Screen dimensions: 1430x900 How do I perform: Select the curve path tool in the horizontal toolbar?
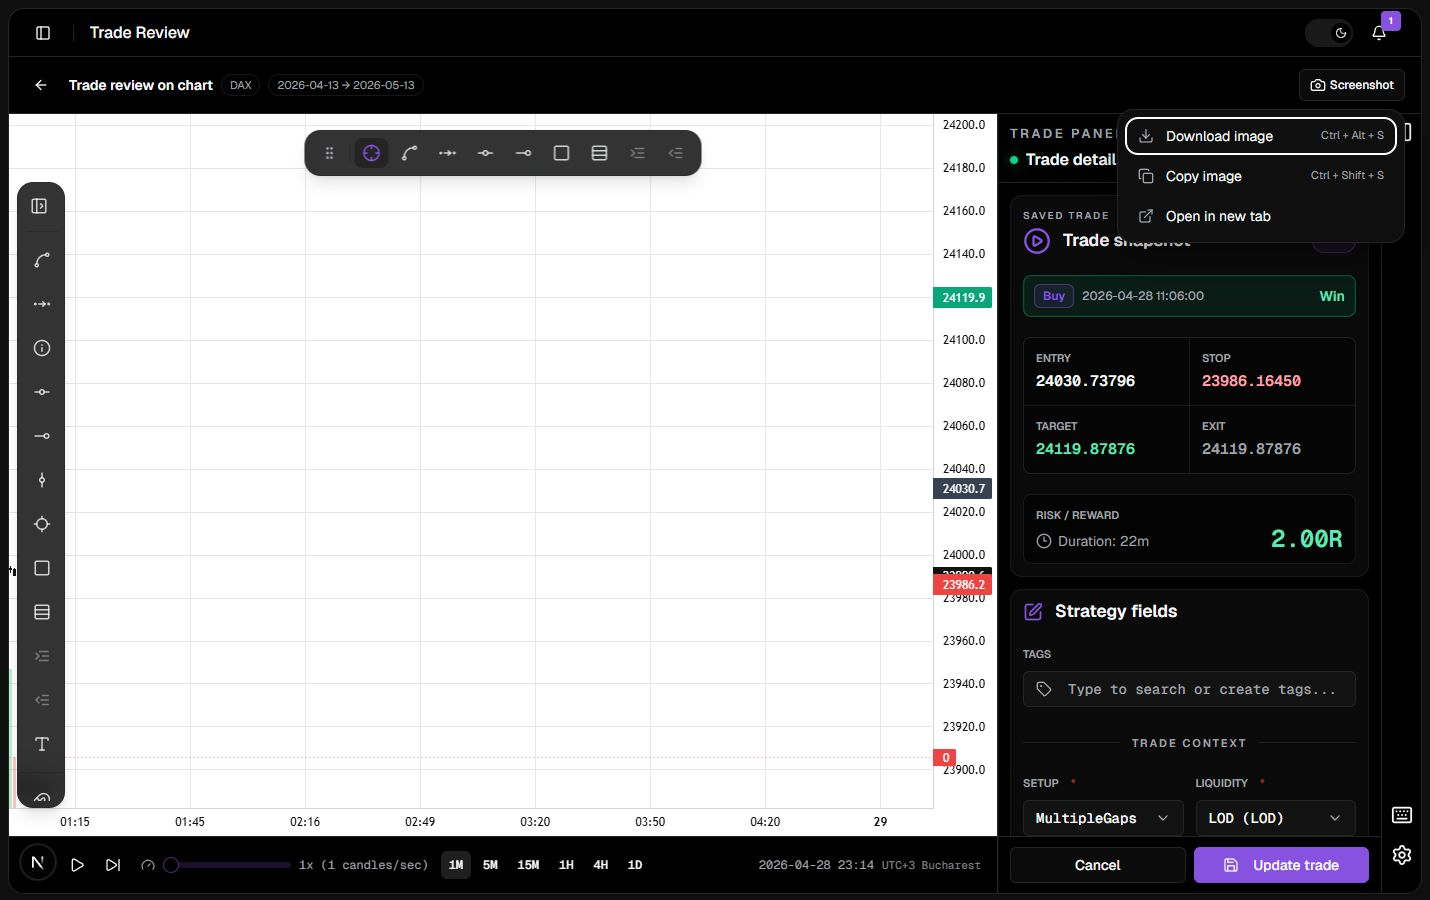(409, 153)
